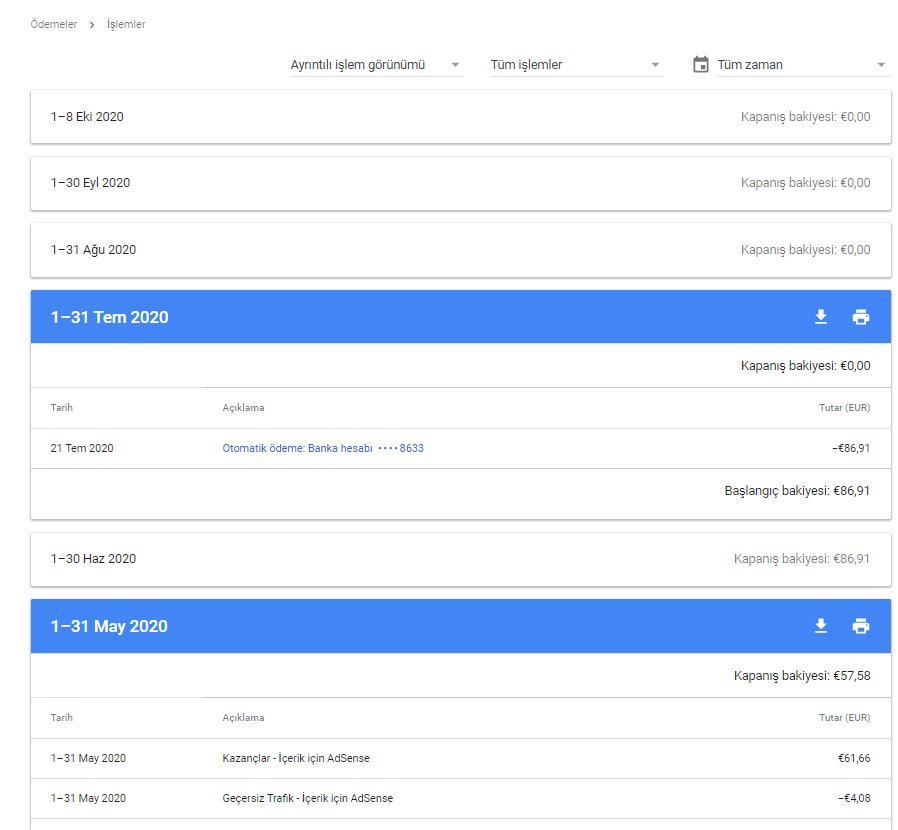The image size is (898, 830).
Task: Click the İşlemler breadcrumb
Action: coord(126,24)
